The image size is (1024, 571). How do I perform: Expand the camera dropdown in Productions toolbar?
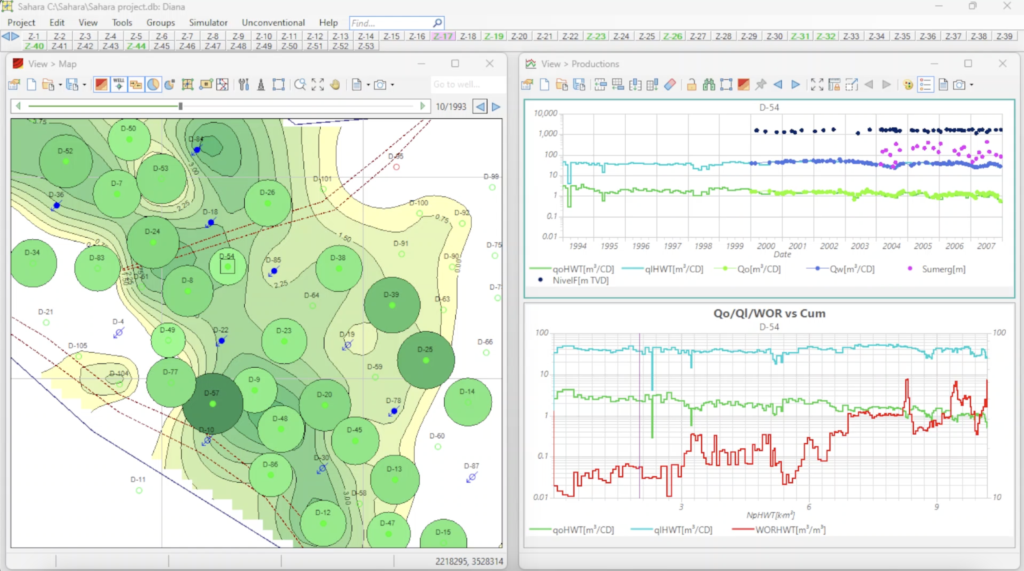tap(972, 85)
